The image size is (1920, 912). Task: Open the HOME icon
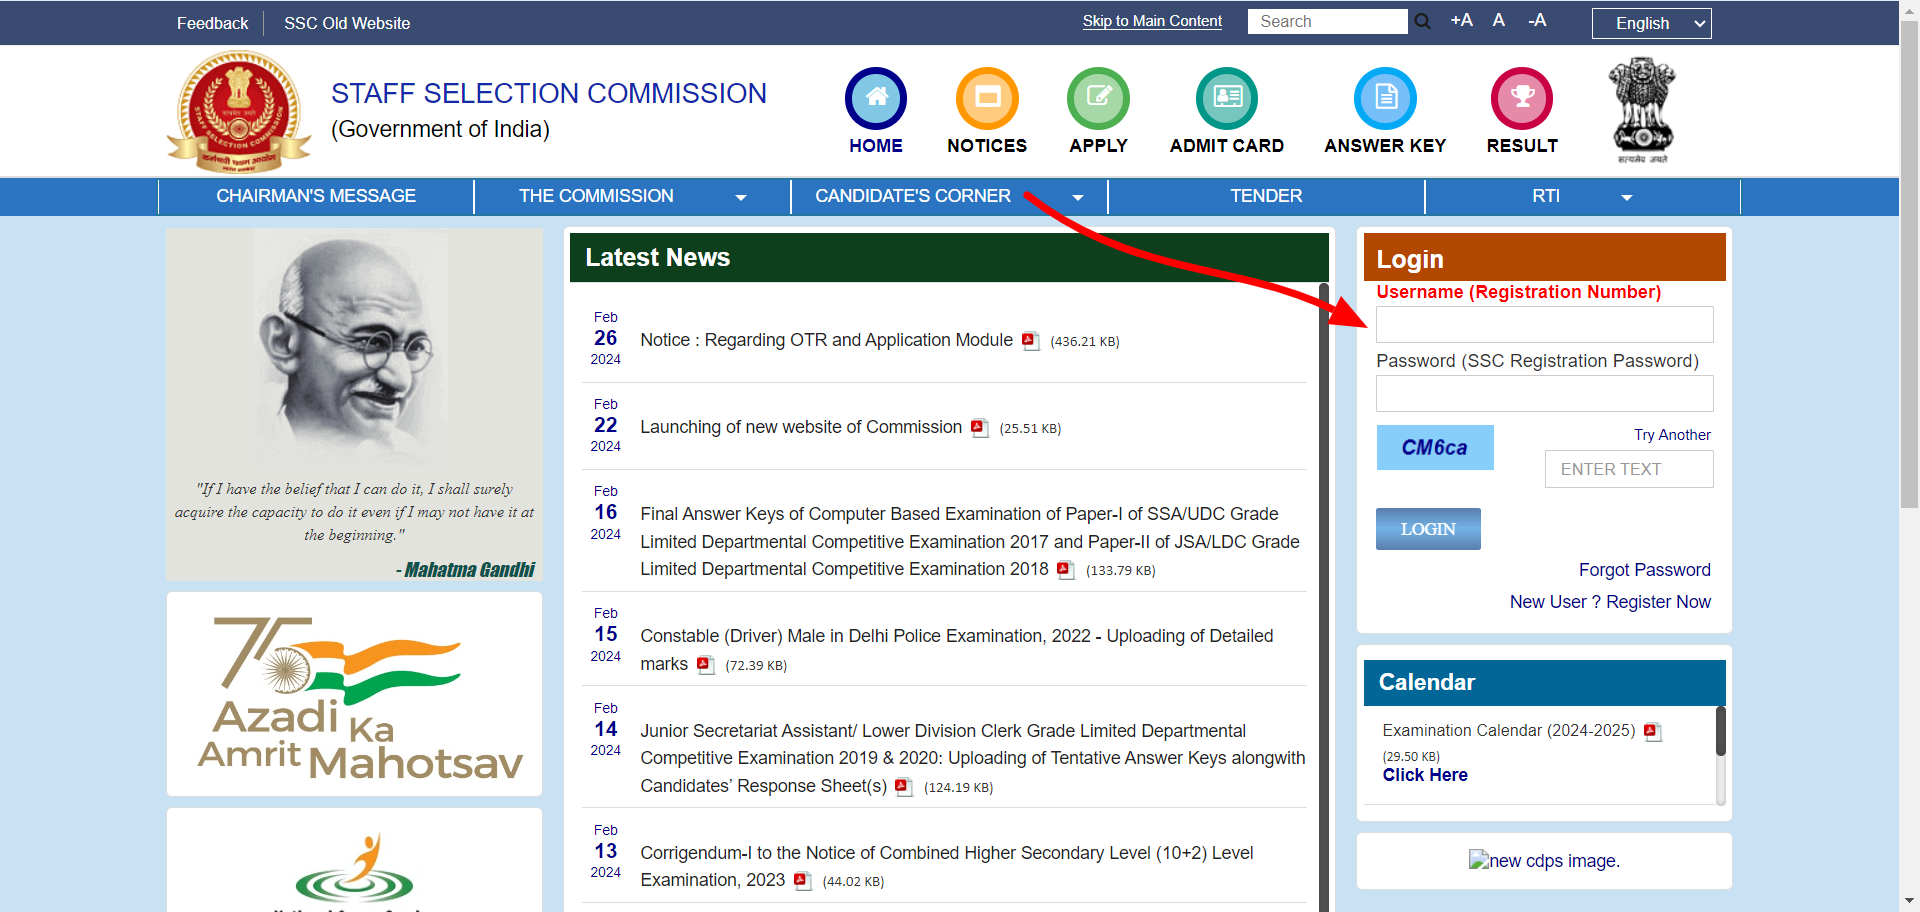(876, 98)
